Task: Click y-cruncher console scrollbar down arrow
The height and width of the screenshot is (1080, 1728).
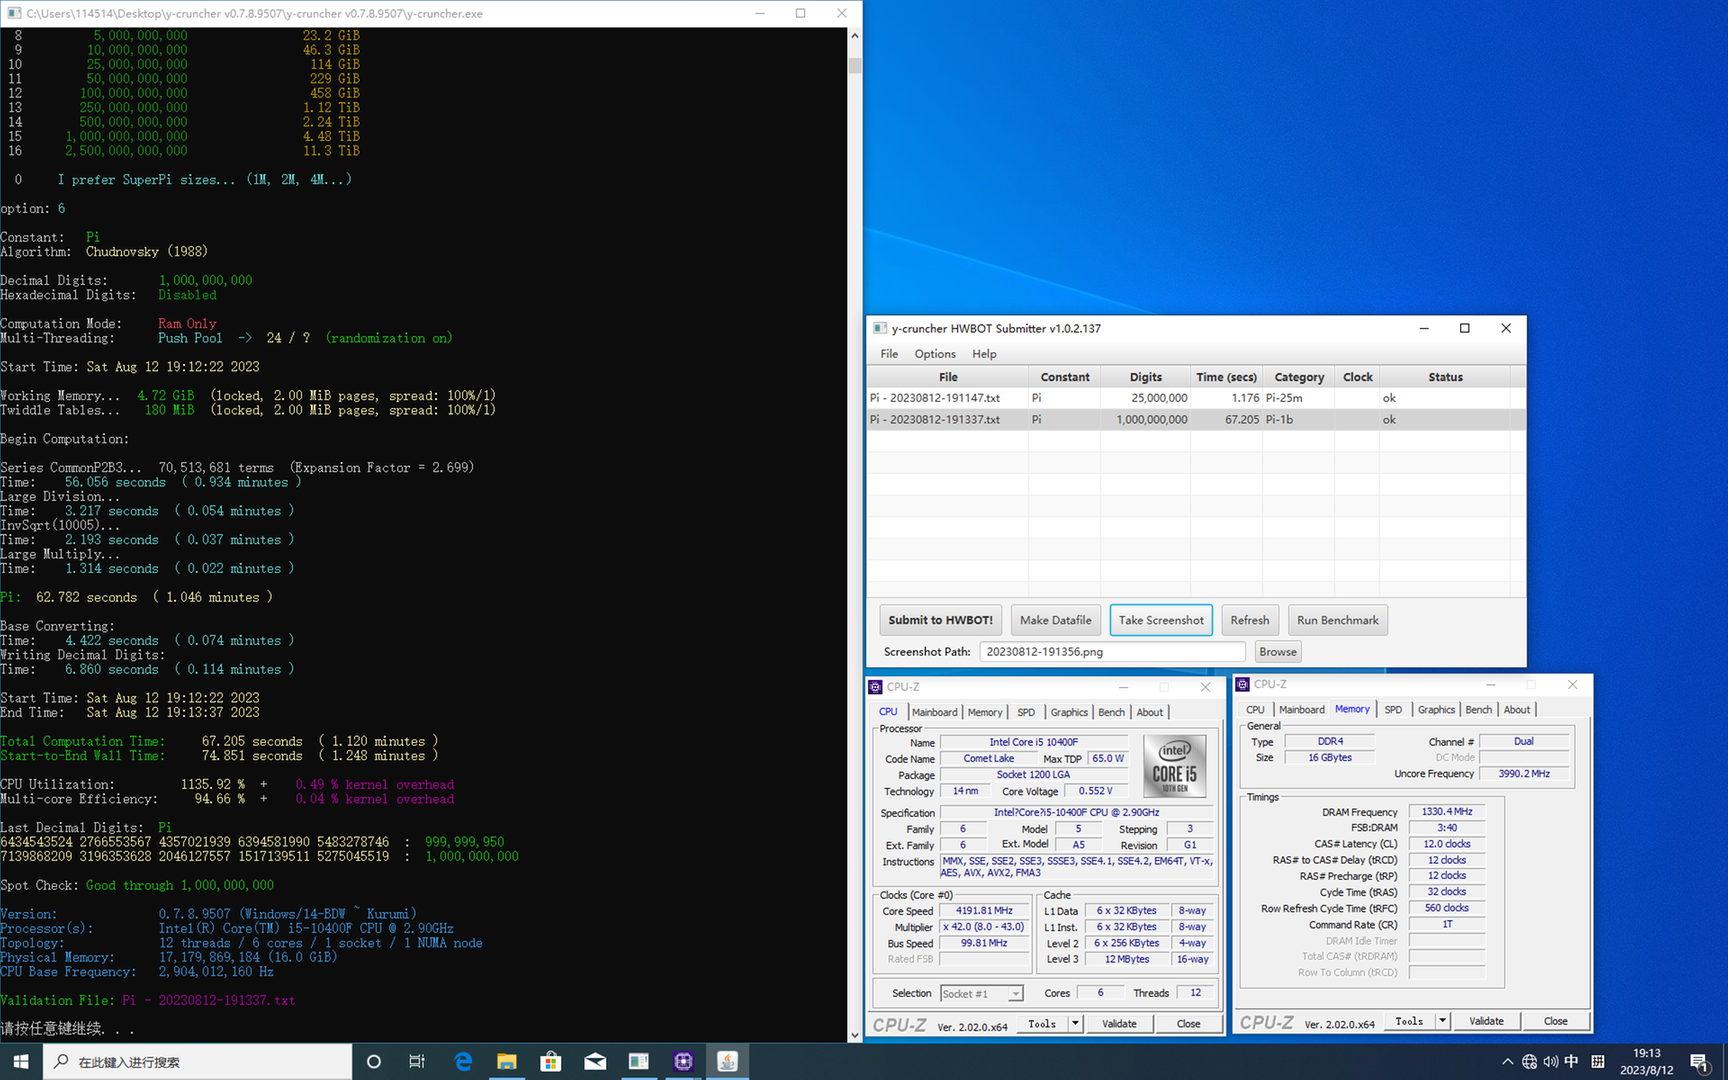Action: pyautogui.click(x=854, y=1035)
